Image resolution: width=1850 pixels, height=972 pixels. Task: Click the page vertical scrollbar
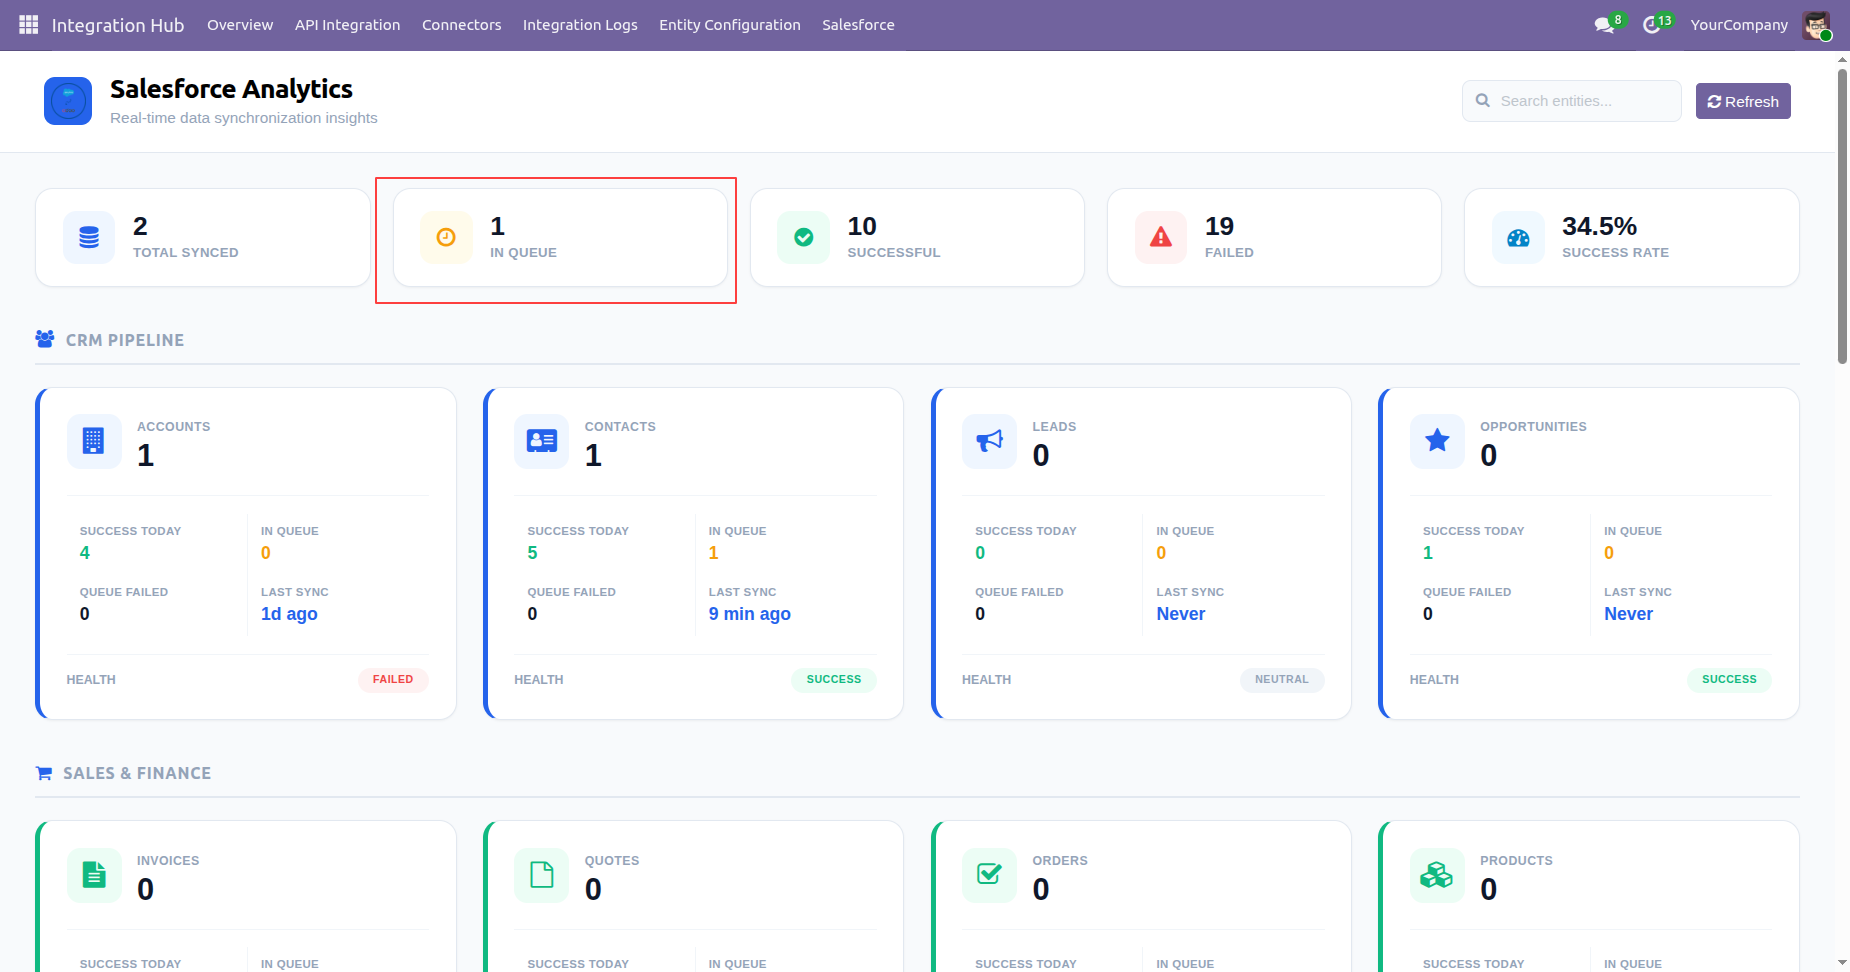click(1842, 216)
